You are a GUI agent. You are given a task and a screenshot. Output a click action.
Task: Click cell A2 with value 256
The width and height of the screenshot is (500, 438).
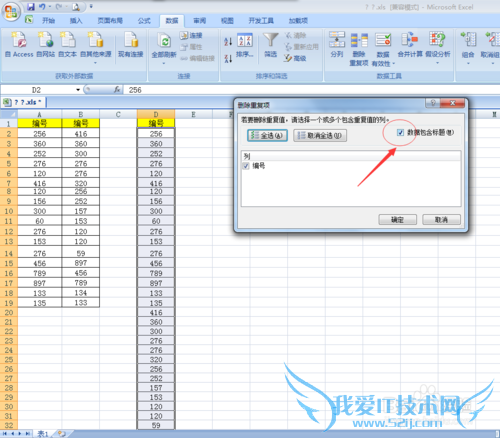pos(39,134)
